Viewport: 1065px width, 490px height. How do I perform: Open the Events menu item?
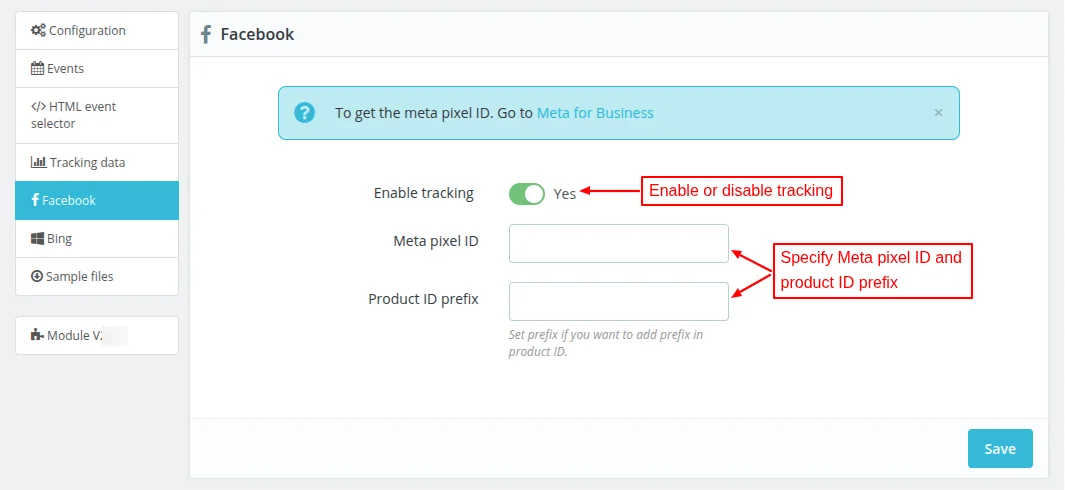[66, 69]
